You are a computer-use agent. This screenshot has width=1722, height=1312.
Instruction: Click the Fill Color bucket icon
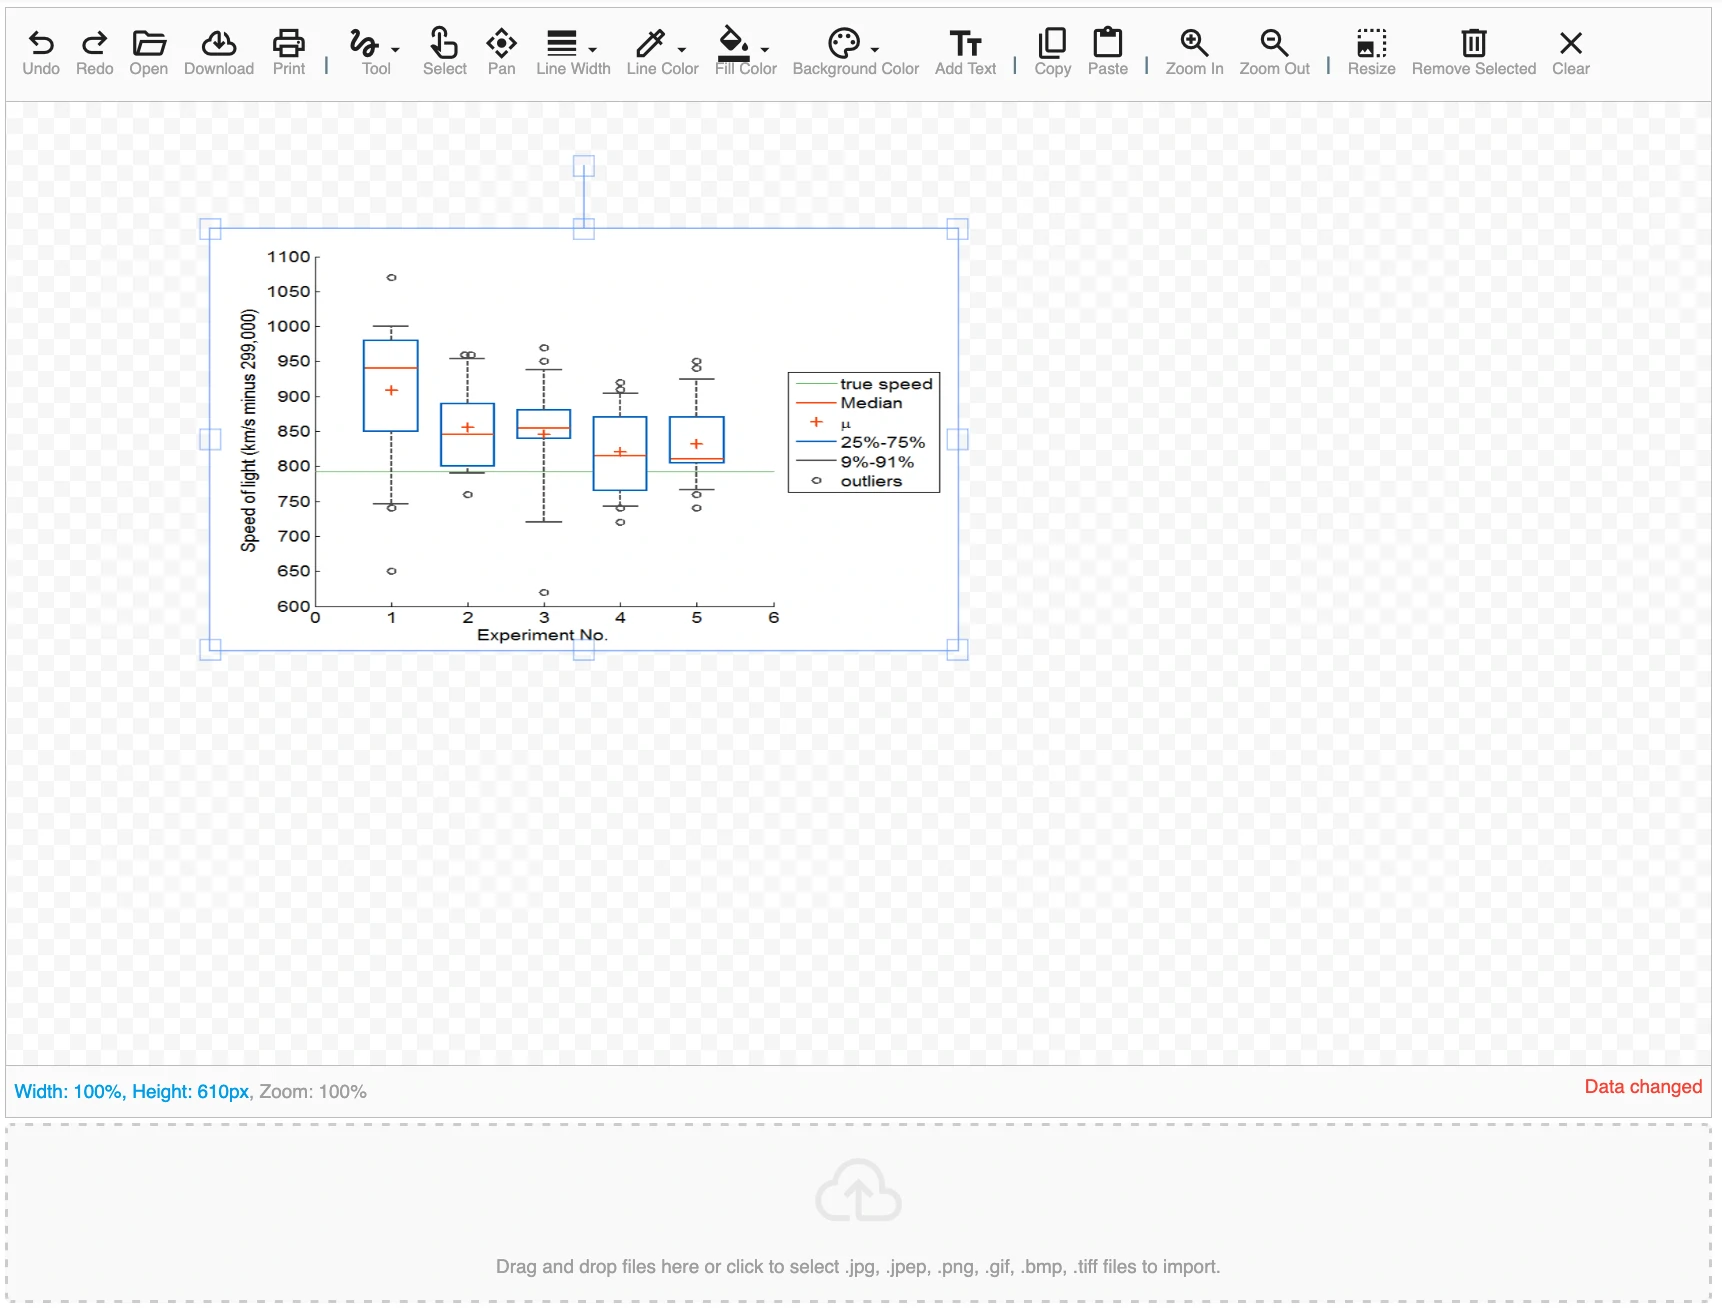pos(734,43)
